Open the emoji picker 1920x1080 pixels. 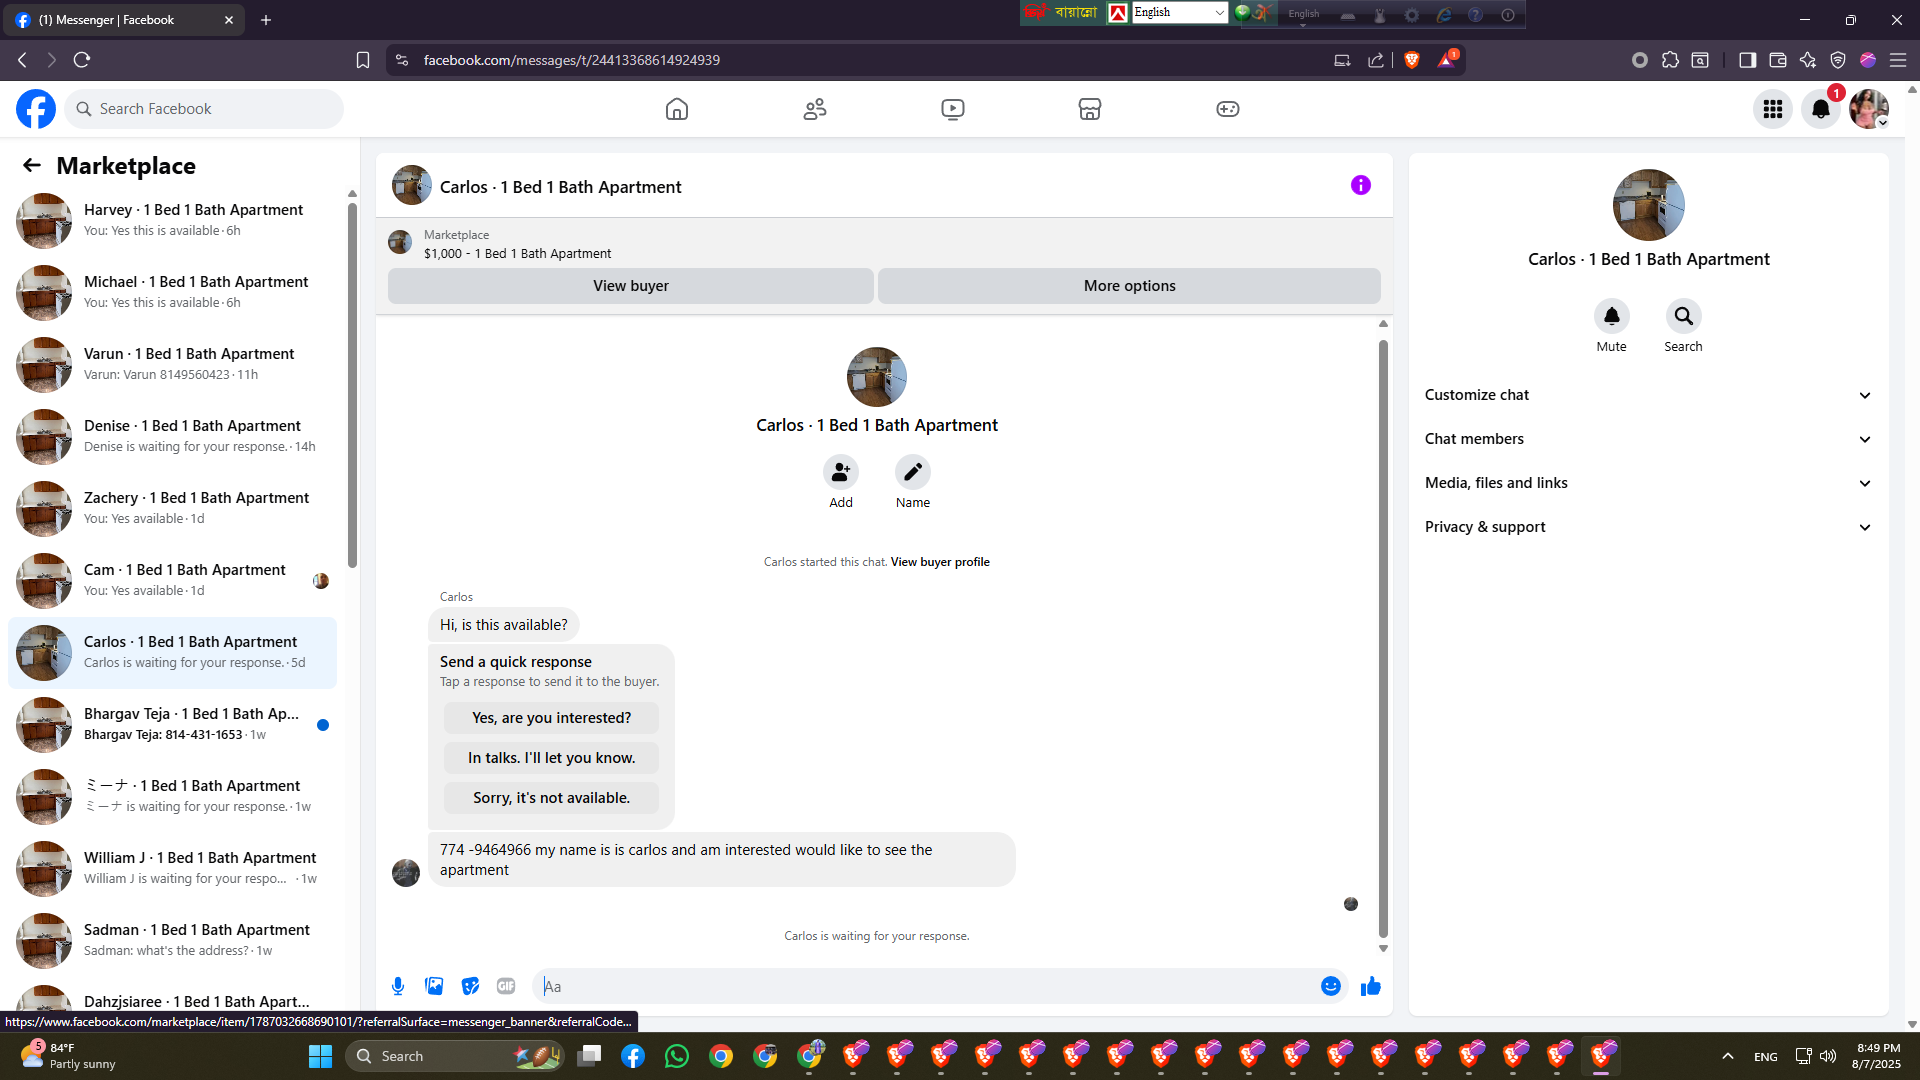tap(1331, 986)
